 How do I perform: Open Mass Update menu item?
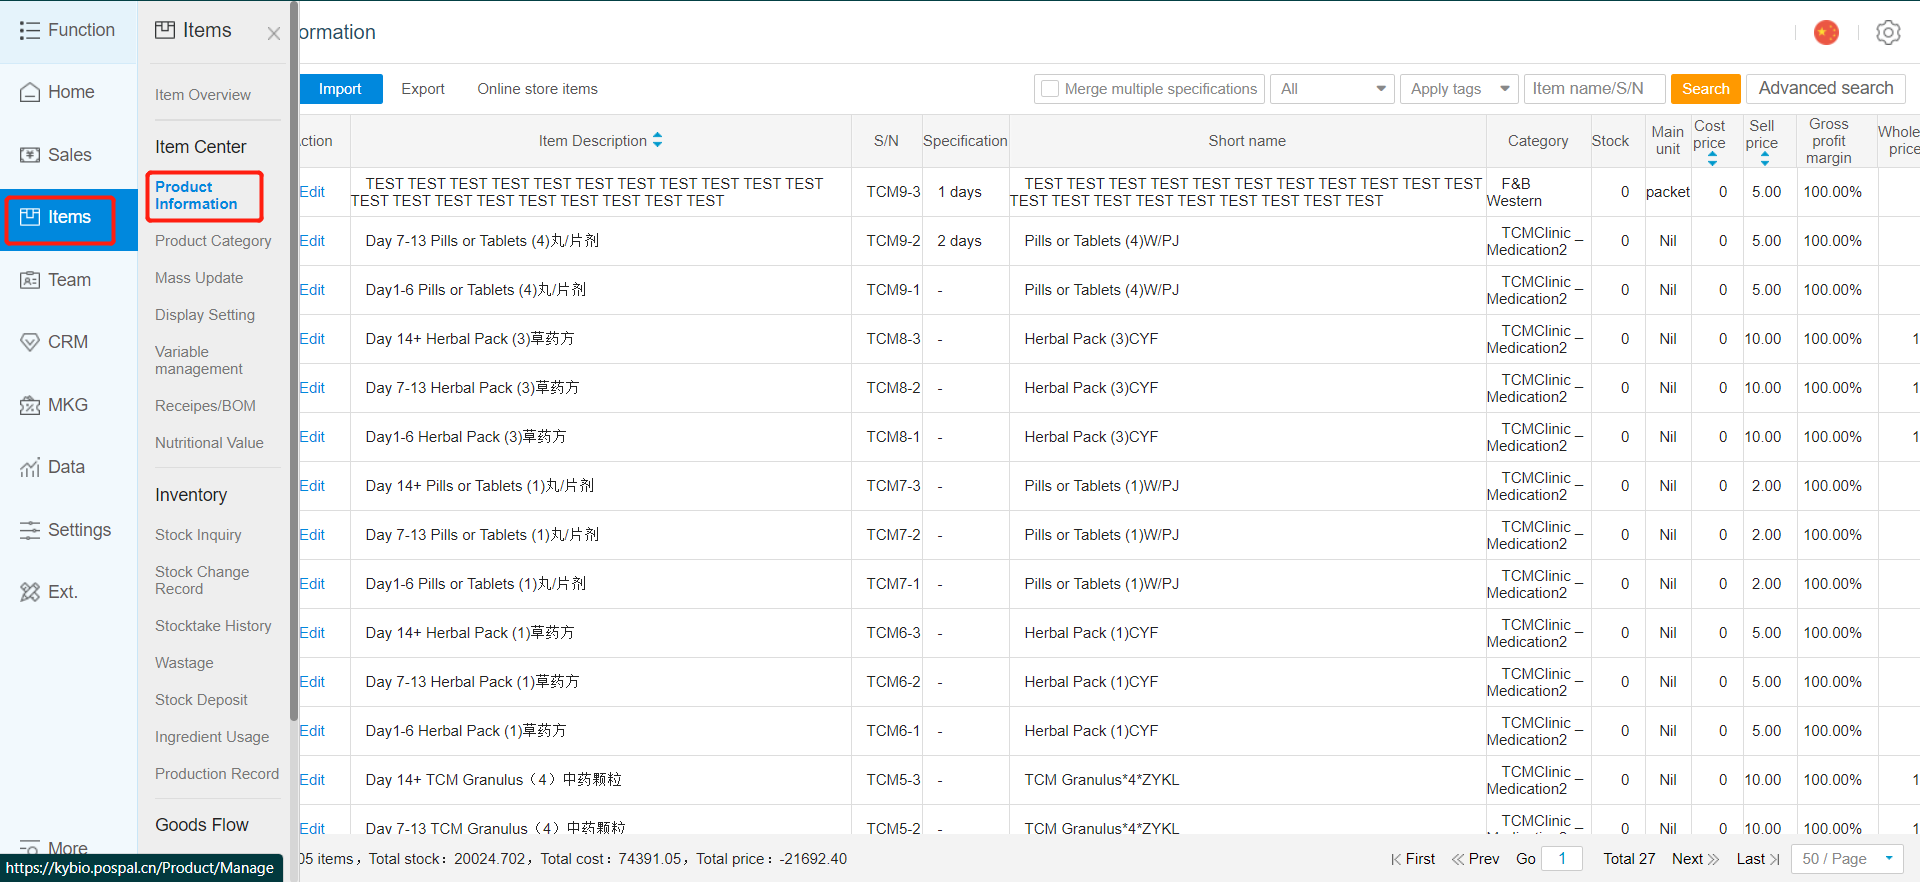(199, 278)
